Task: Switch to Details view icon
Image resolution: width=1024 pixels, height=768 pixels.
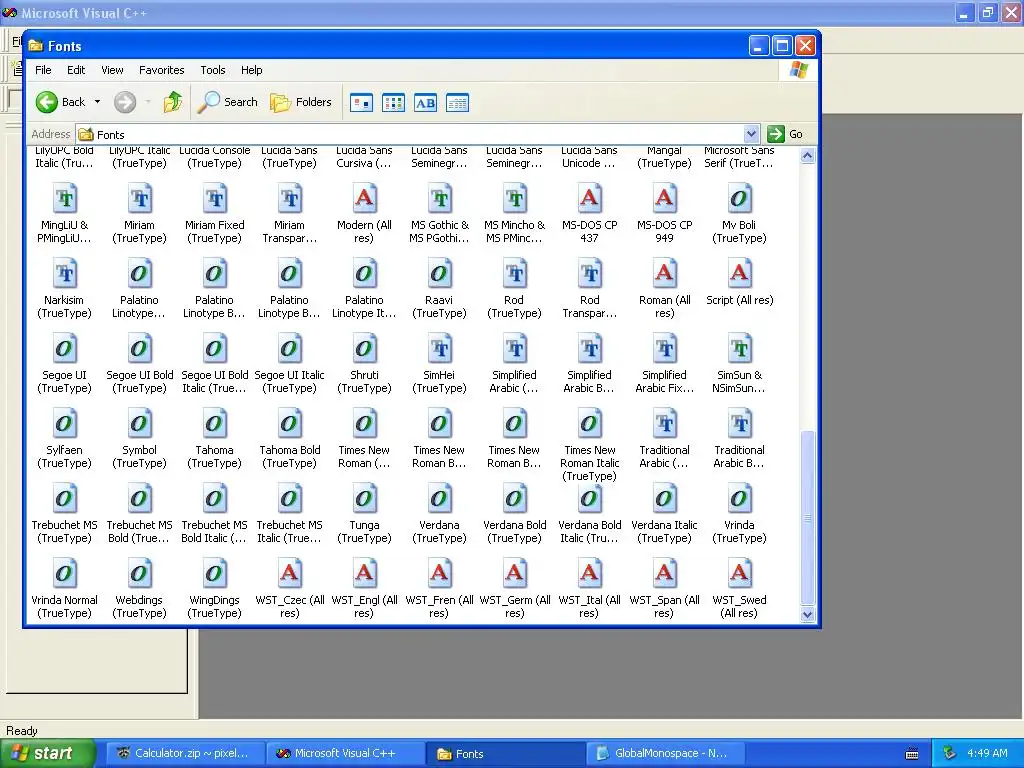Action: point(458,103)
